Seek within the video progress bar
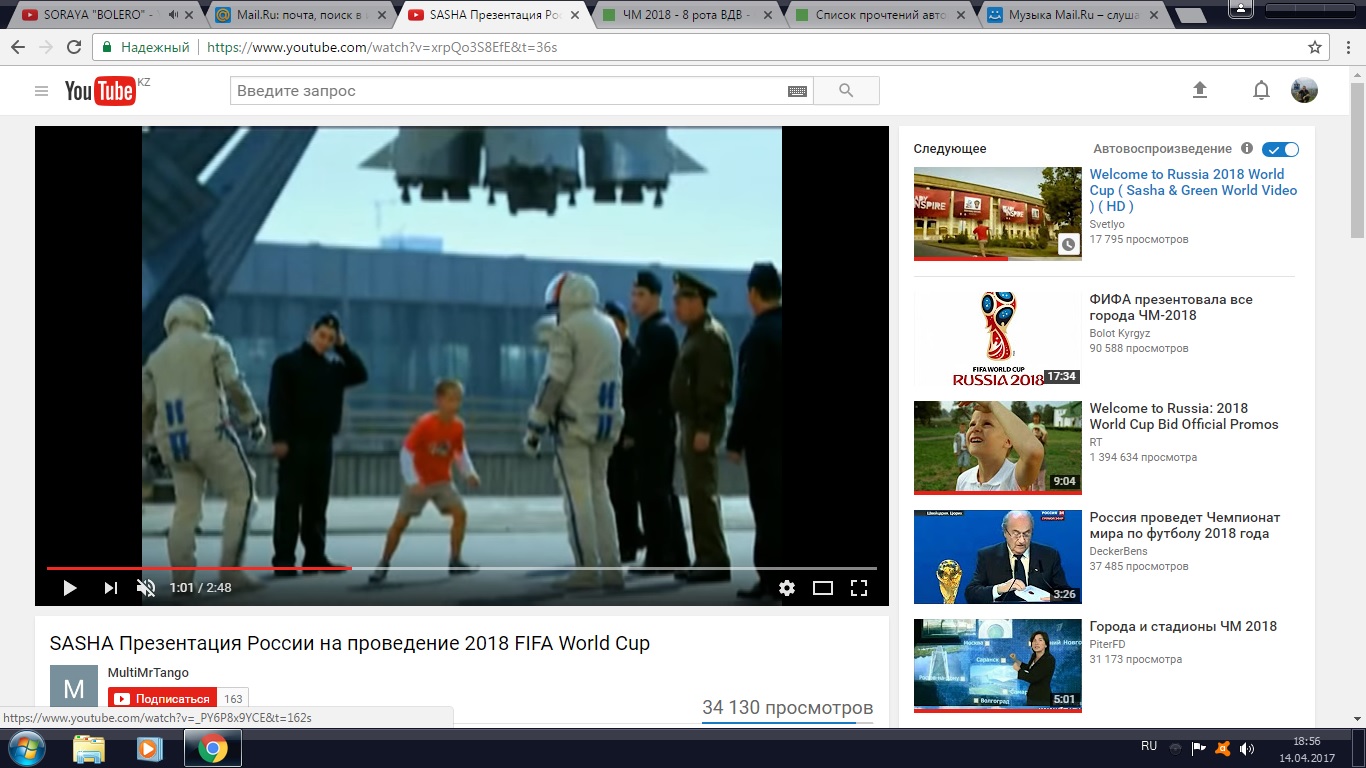This screenshot has height=768, width=1366. (461, 568)
